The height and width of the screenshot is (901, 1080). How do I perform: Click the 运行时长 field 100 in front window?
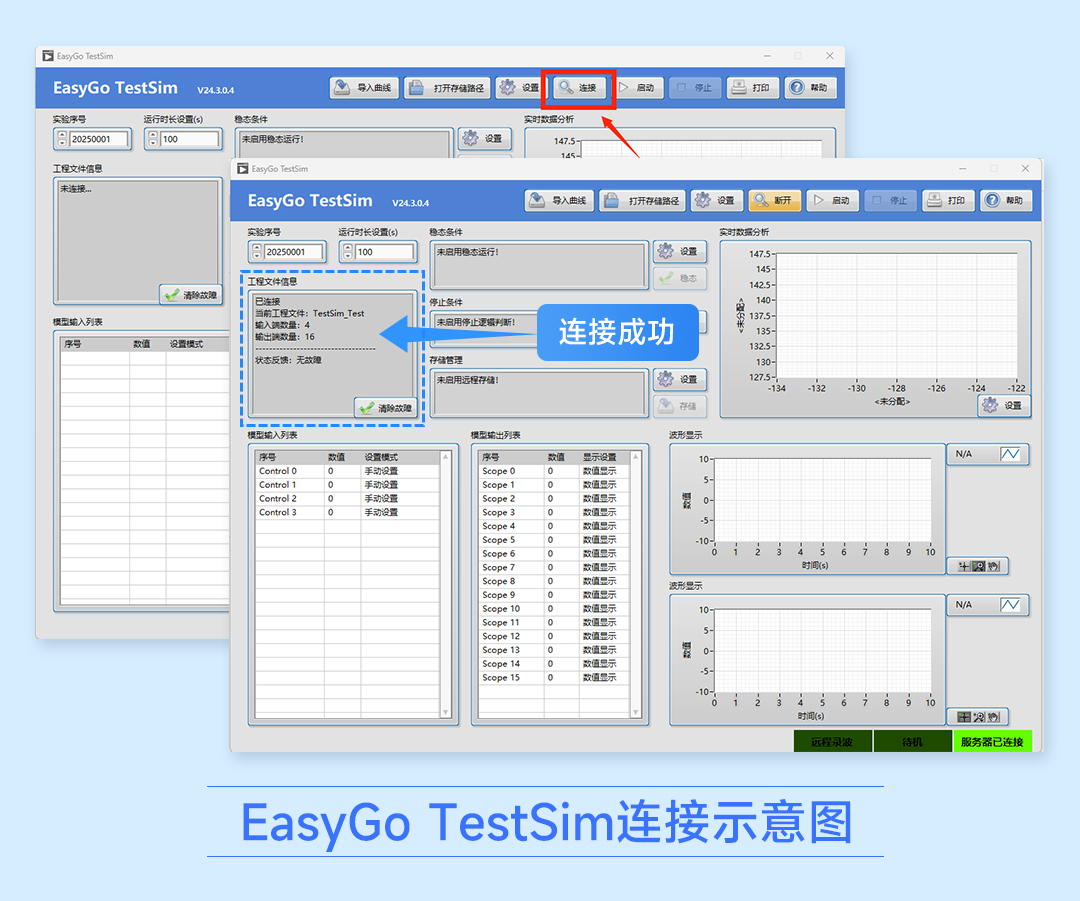tap(384, 252)
